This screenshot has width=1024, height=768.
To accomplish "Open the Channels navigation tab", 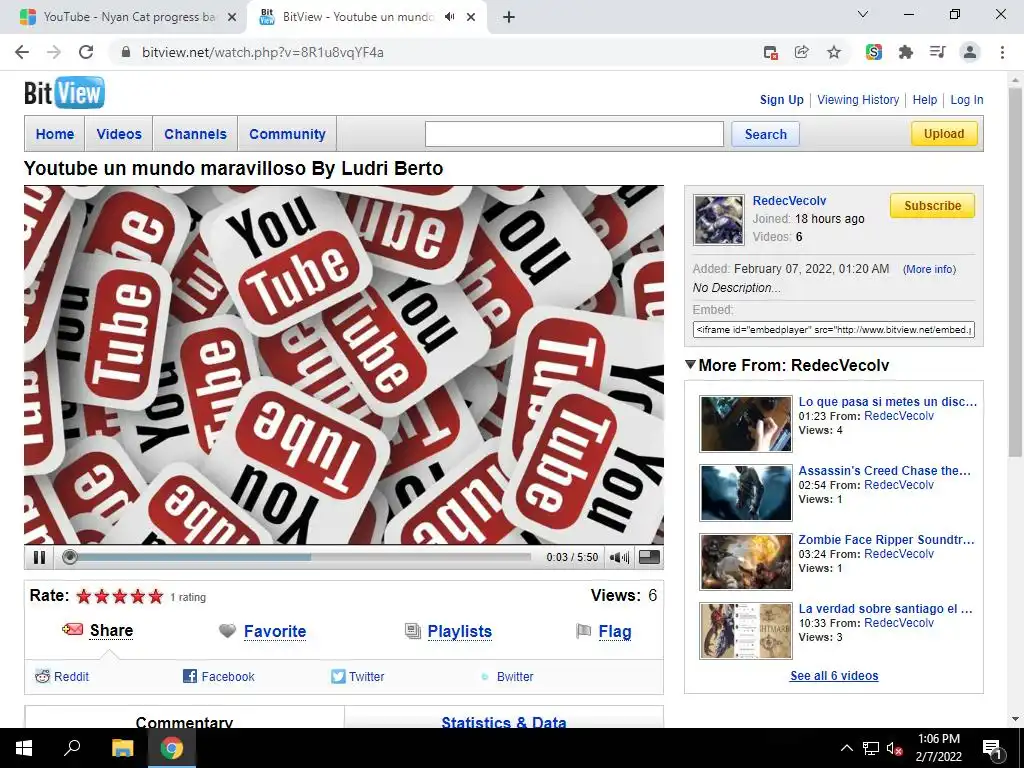I will click(x=195, y=134).
